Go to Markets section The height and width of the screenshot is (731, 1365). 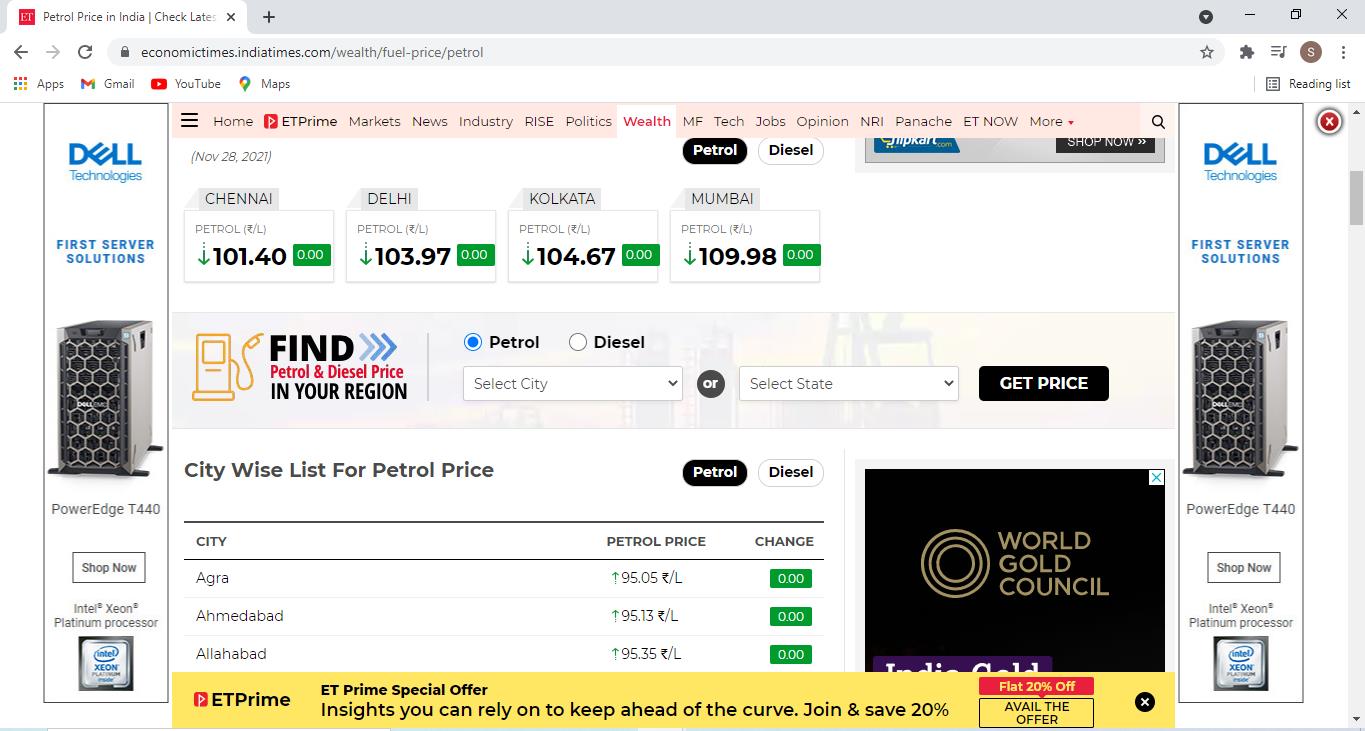click(374, 121)
